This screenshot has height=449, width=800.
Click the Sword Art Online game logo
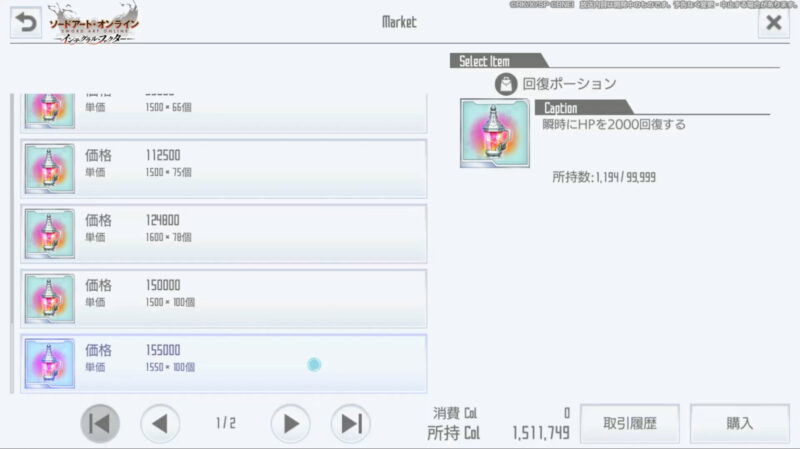[x=93, y=23]
